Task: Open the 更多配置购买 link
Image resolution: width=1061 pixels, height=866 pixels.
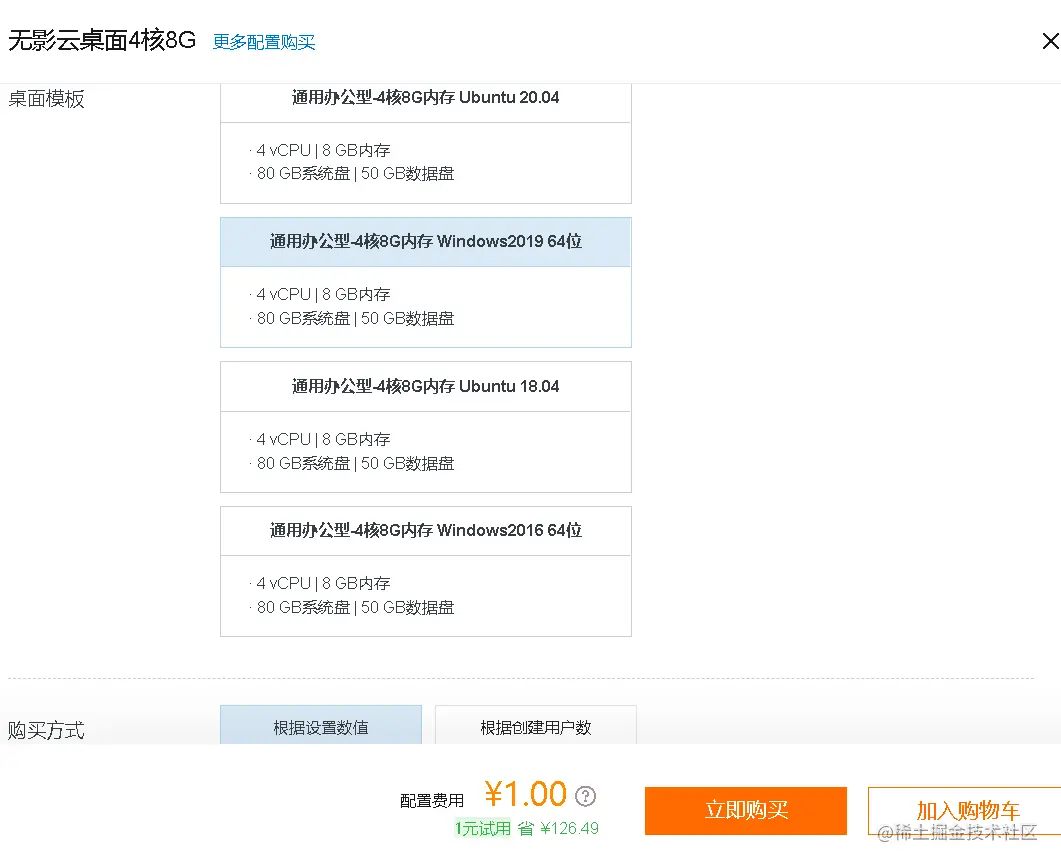Action: [264, 42]
